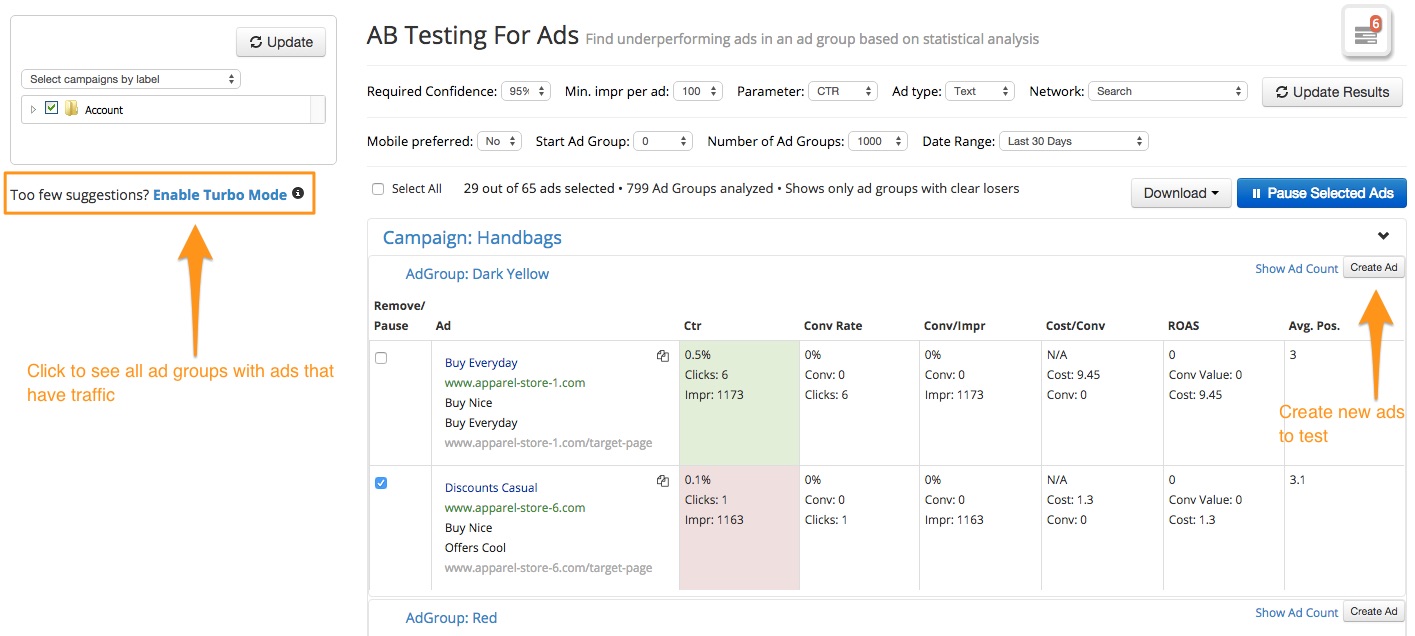
Task: Check the Select All checkbox
Action: [378, 189]
